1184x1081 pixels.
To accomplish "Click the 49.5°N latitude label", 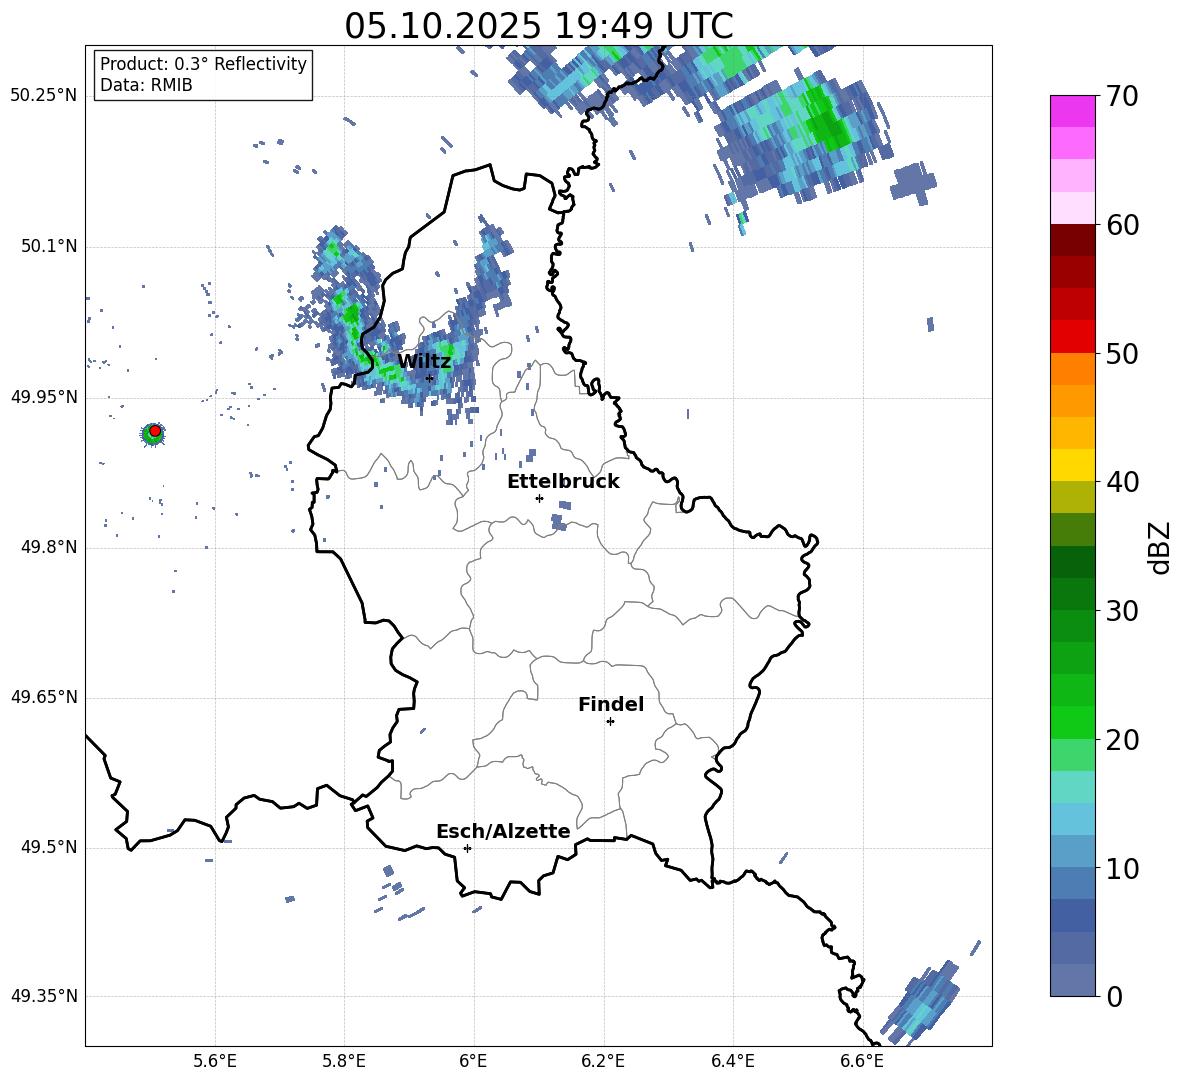I will (49, 847).
